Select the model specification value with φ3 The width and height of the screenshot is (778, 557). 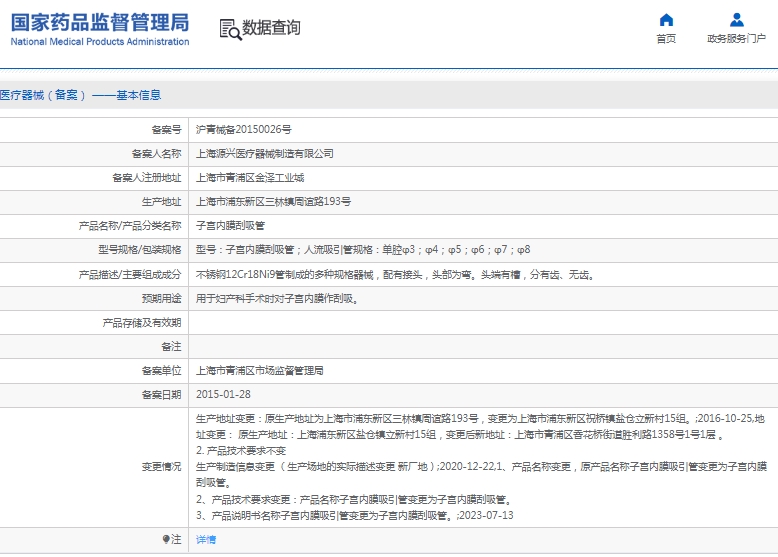tap(363, 249)
